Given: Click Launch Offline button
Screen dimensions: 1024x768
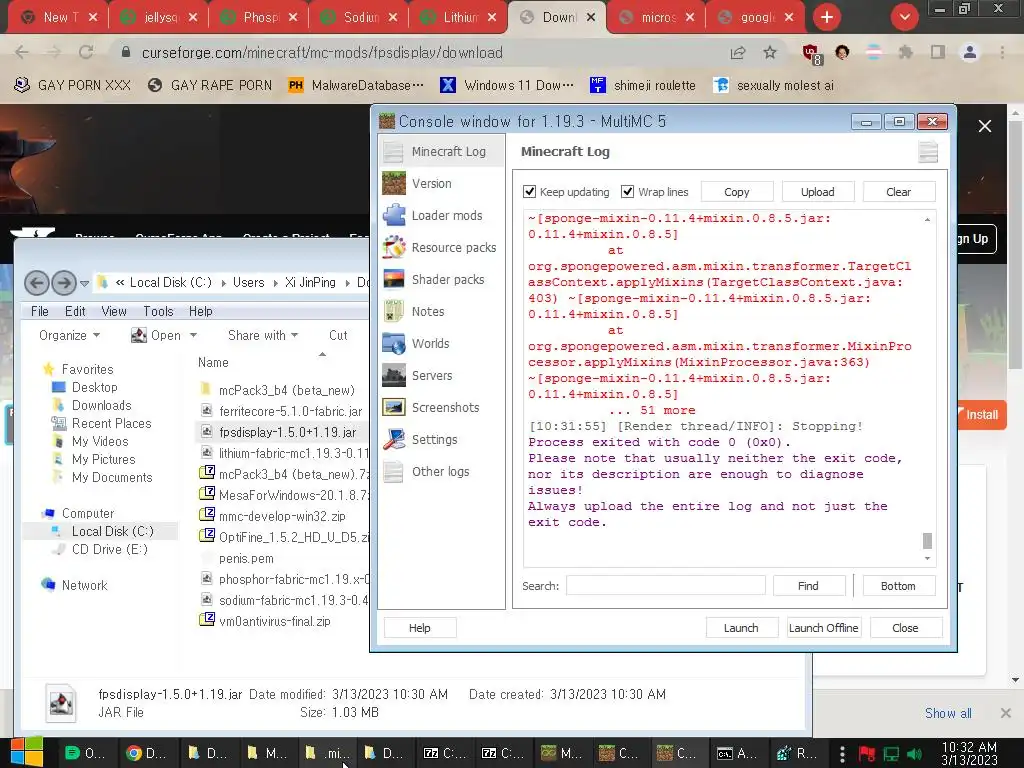Looking at the screenshot, I should [x=824, y=628].
